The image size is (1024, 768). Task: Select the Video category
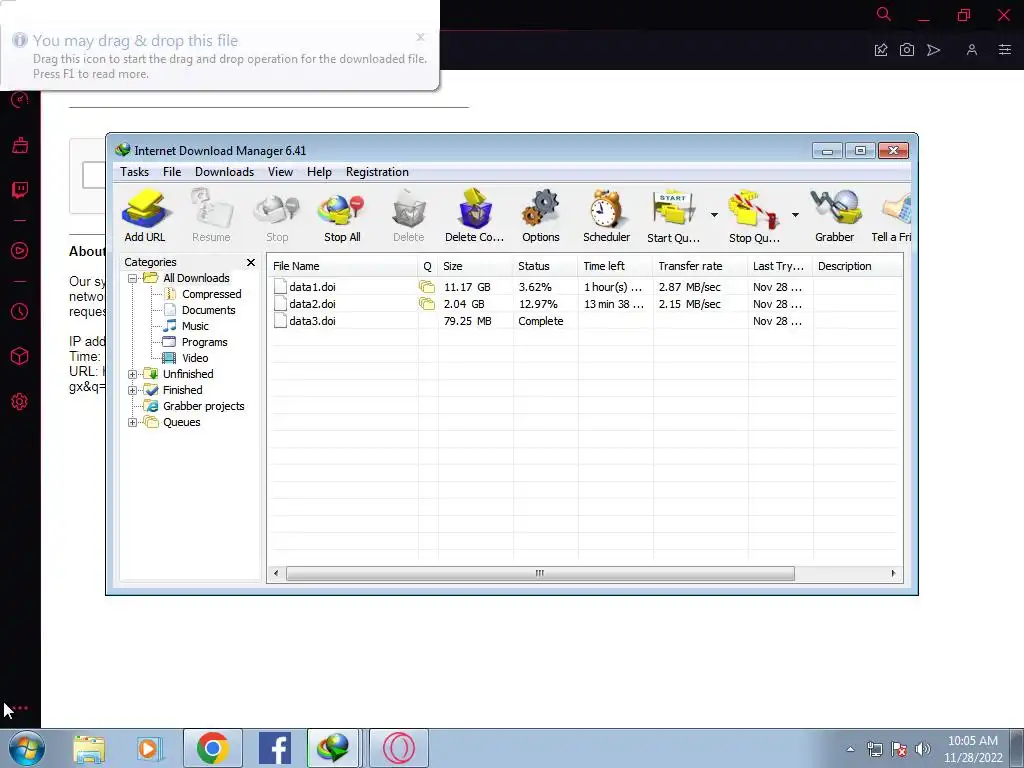point(195,358)
